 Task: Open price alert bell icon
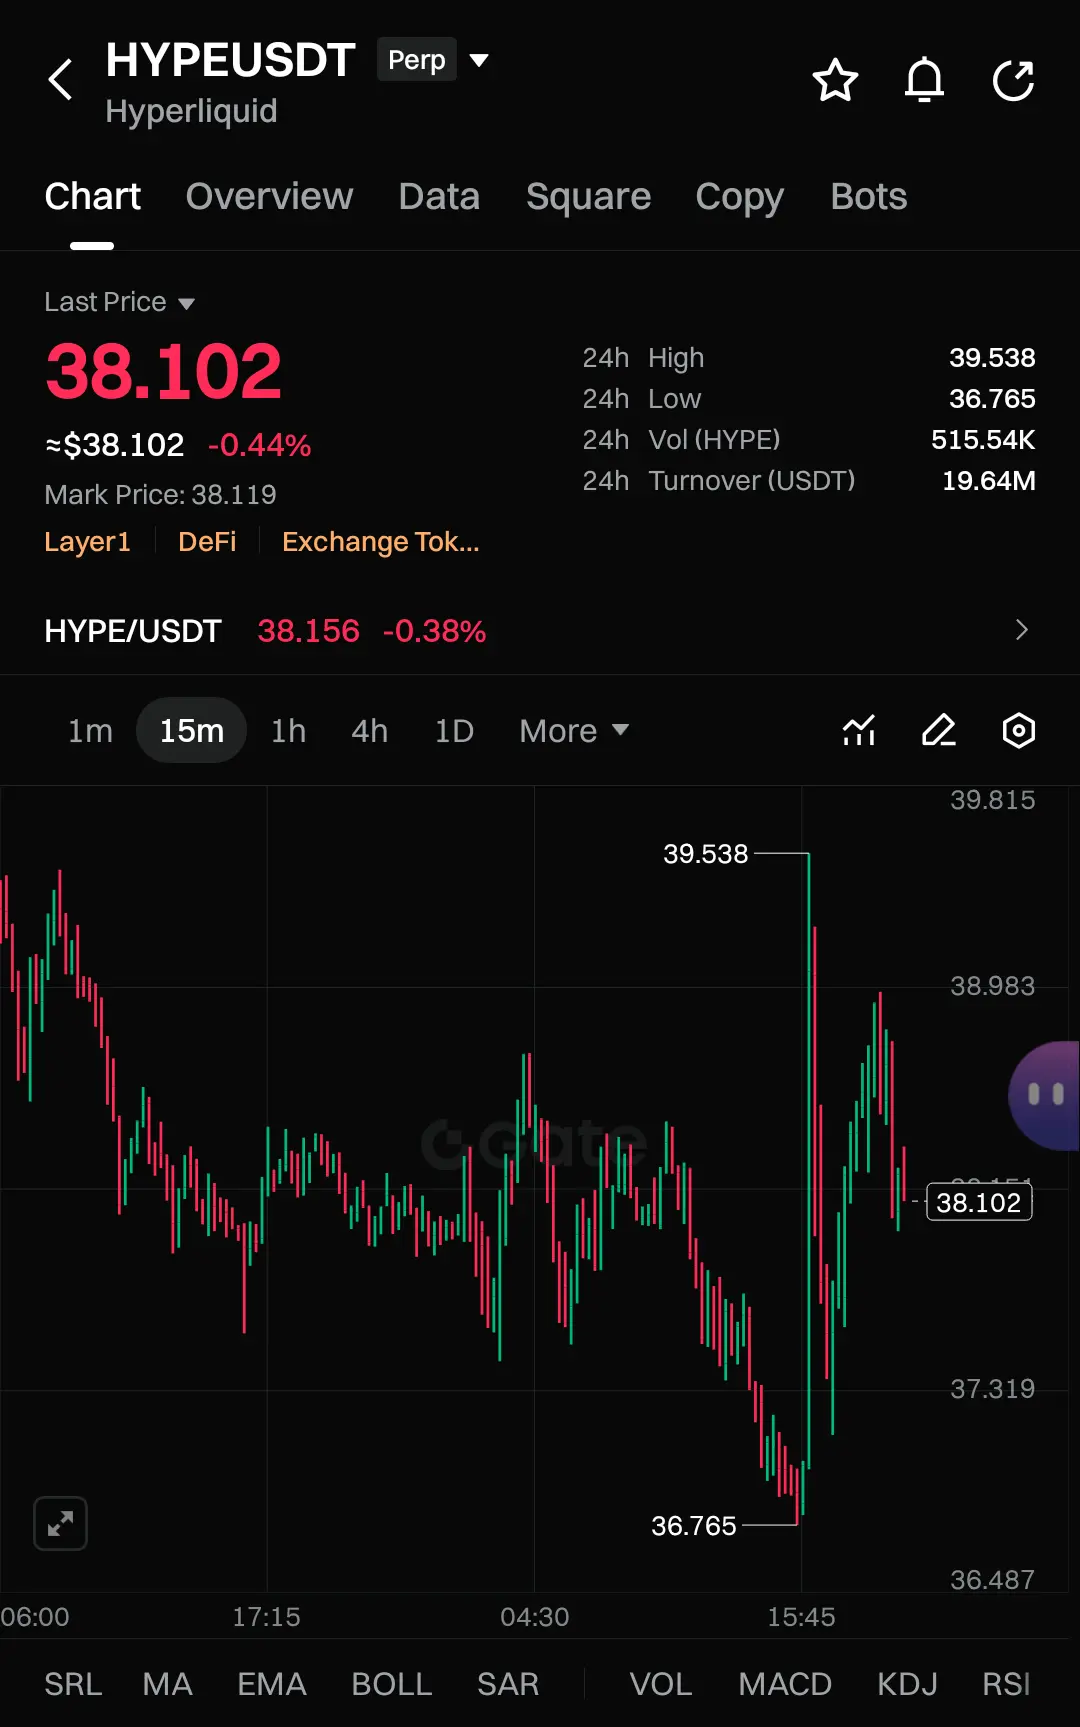(924, 80)
